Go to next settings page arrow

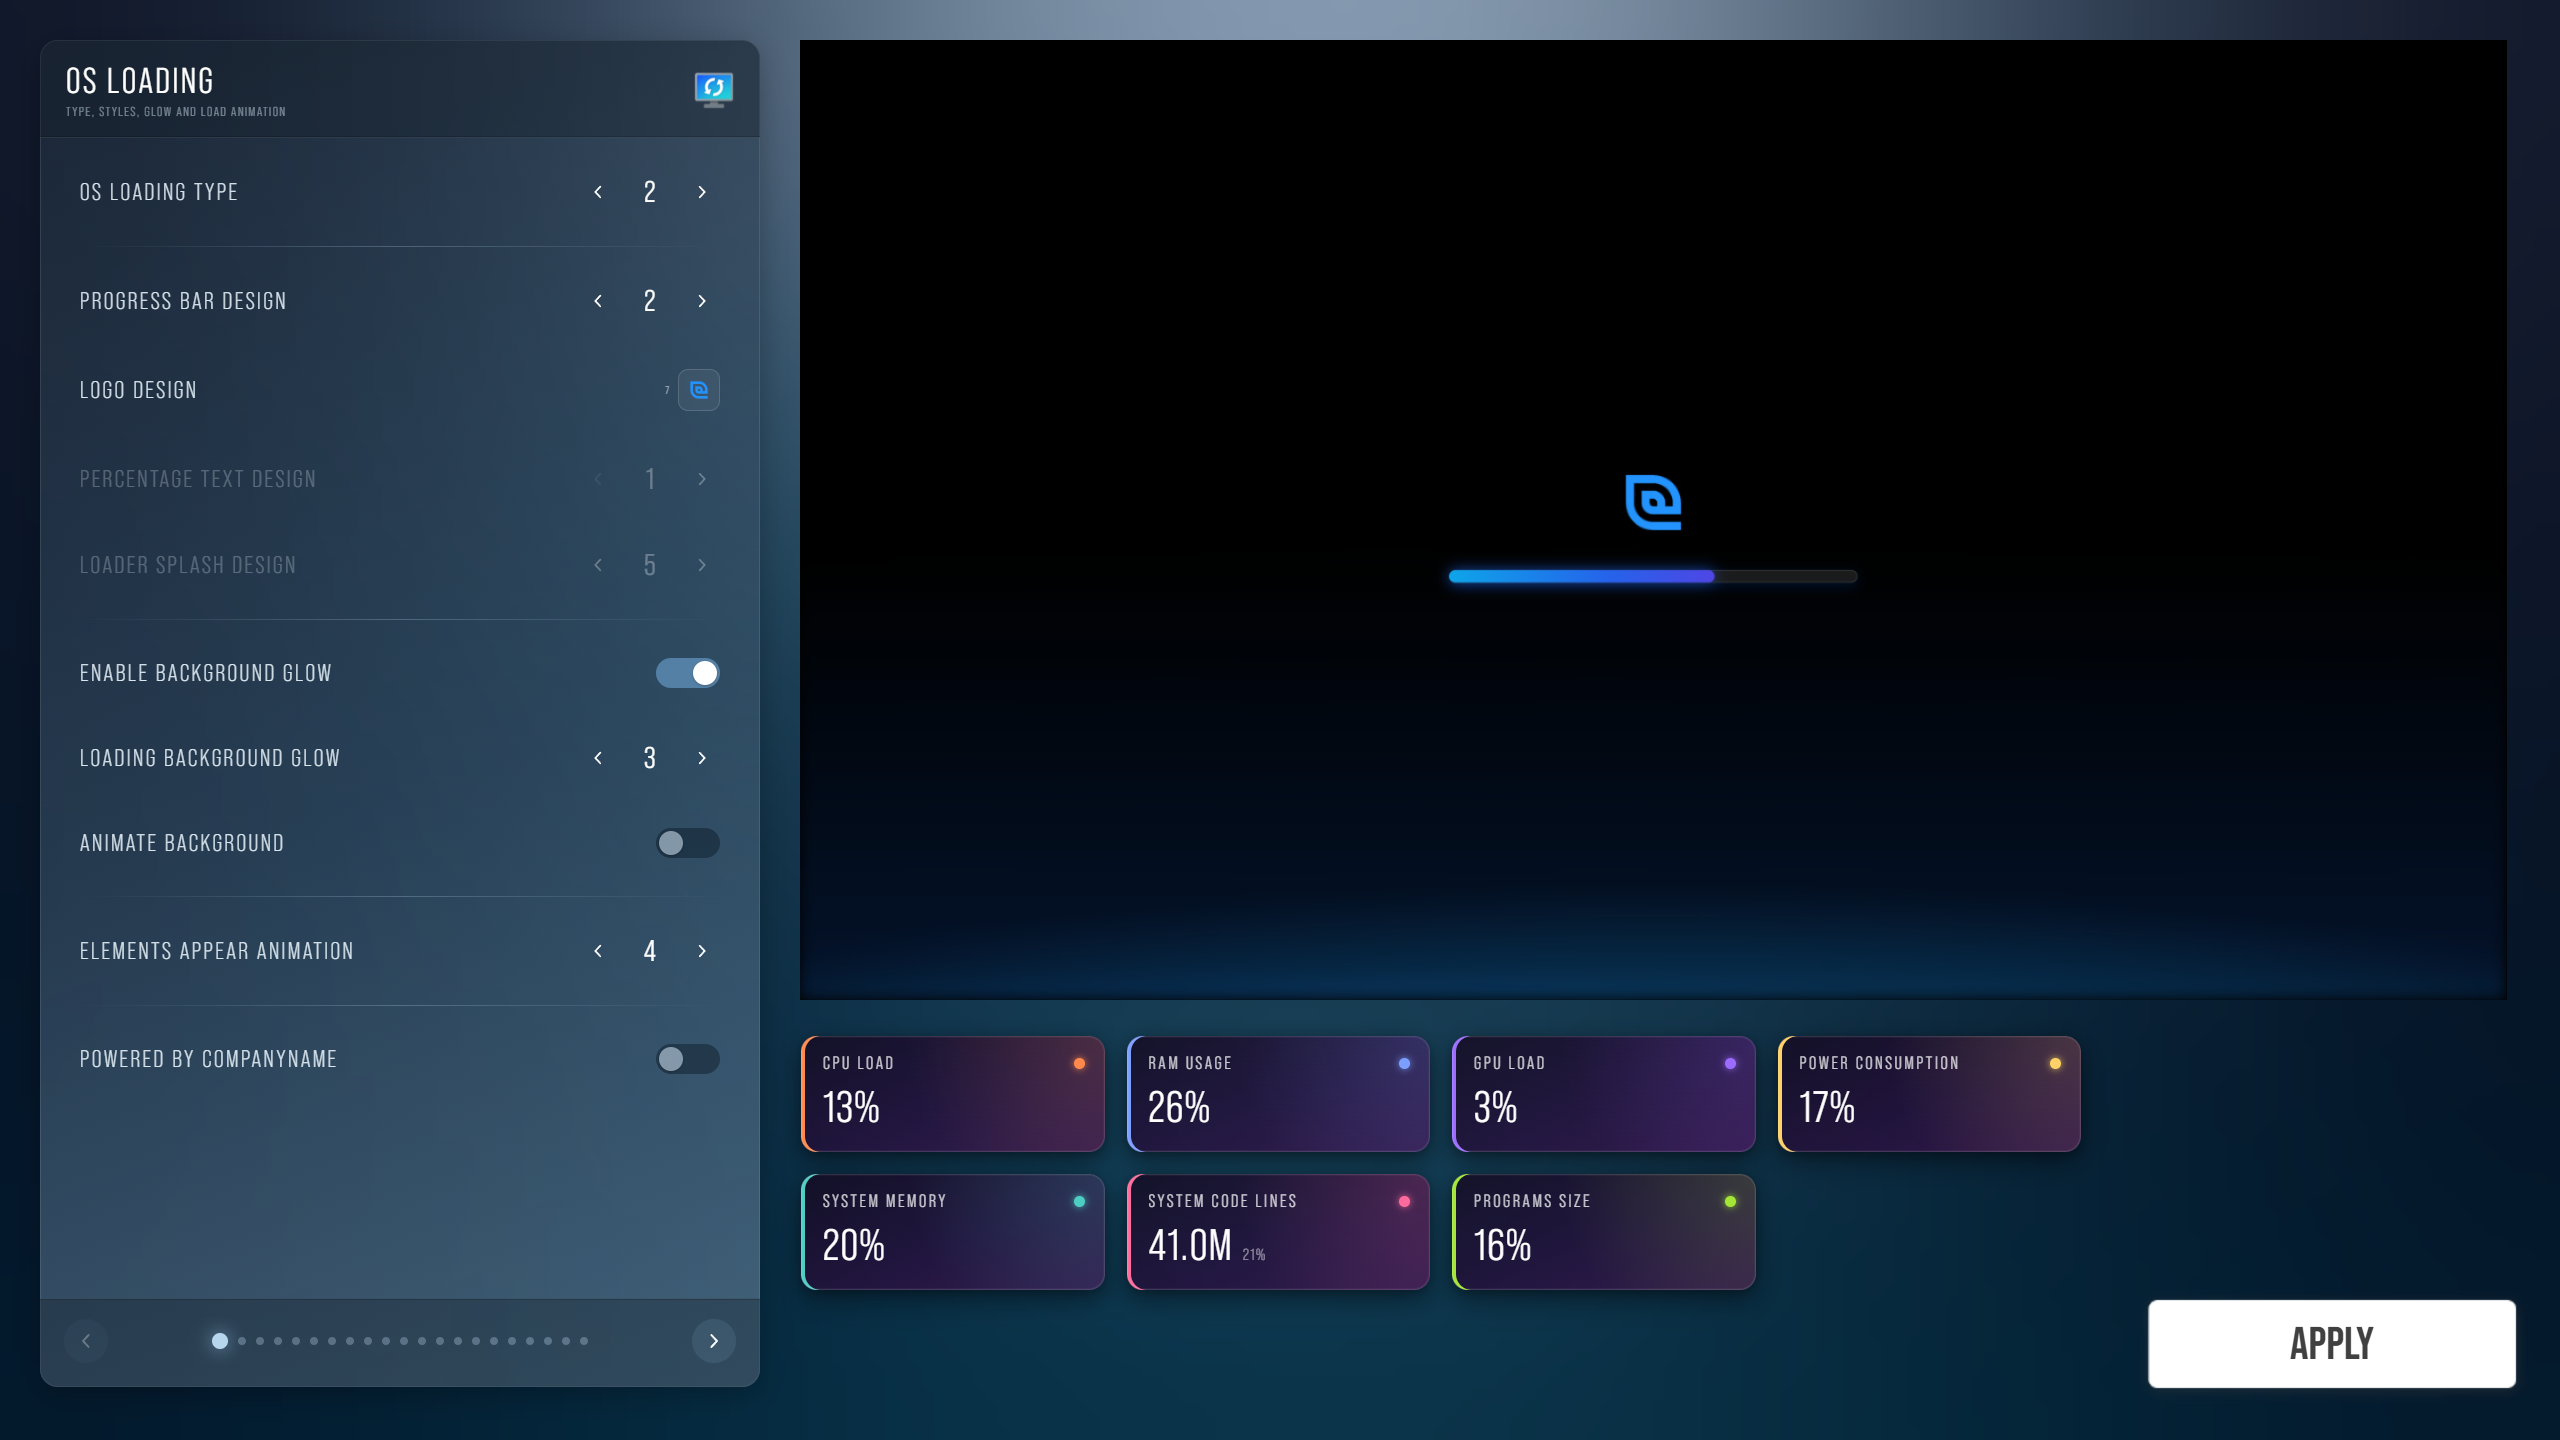tap(714, 1341)
